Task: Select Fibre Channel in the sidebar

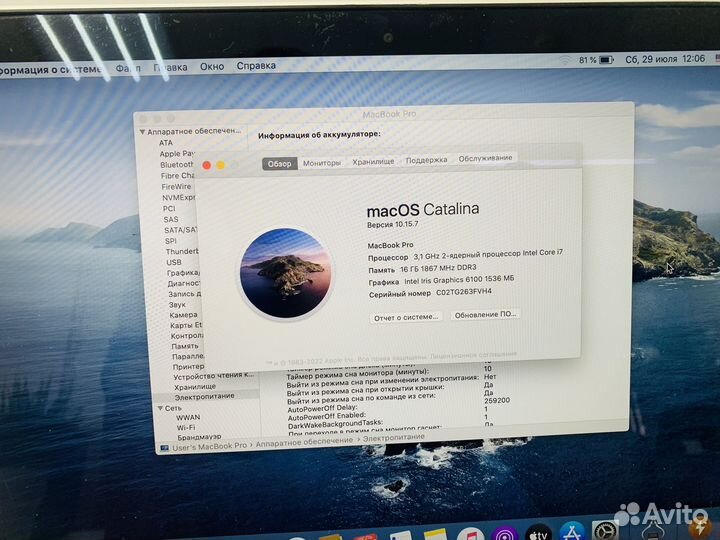Action: (178, 175)
